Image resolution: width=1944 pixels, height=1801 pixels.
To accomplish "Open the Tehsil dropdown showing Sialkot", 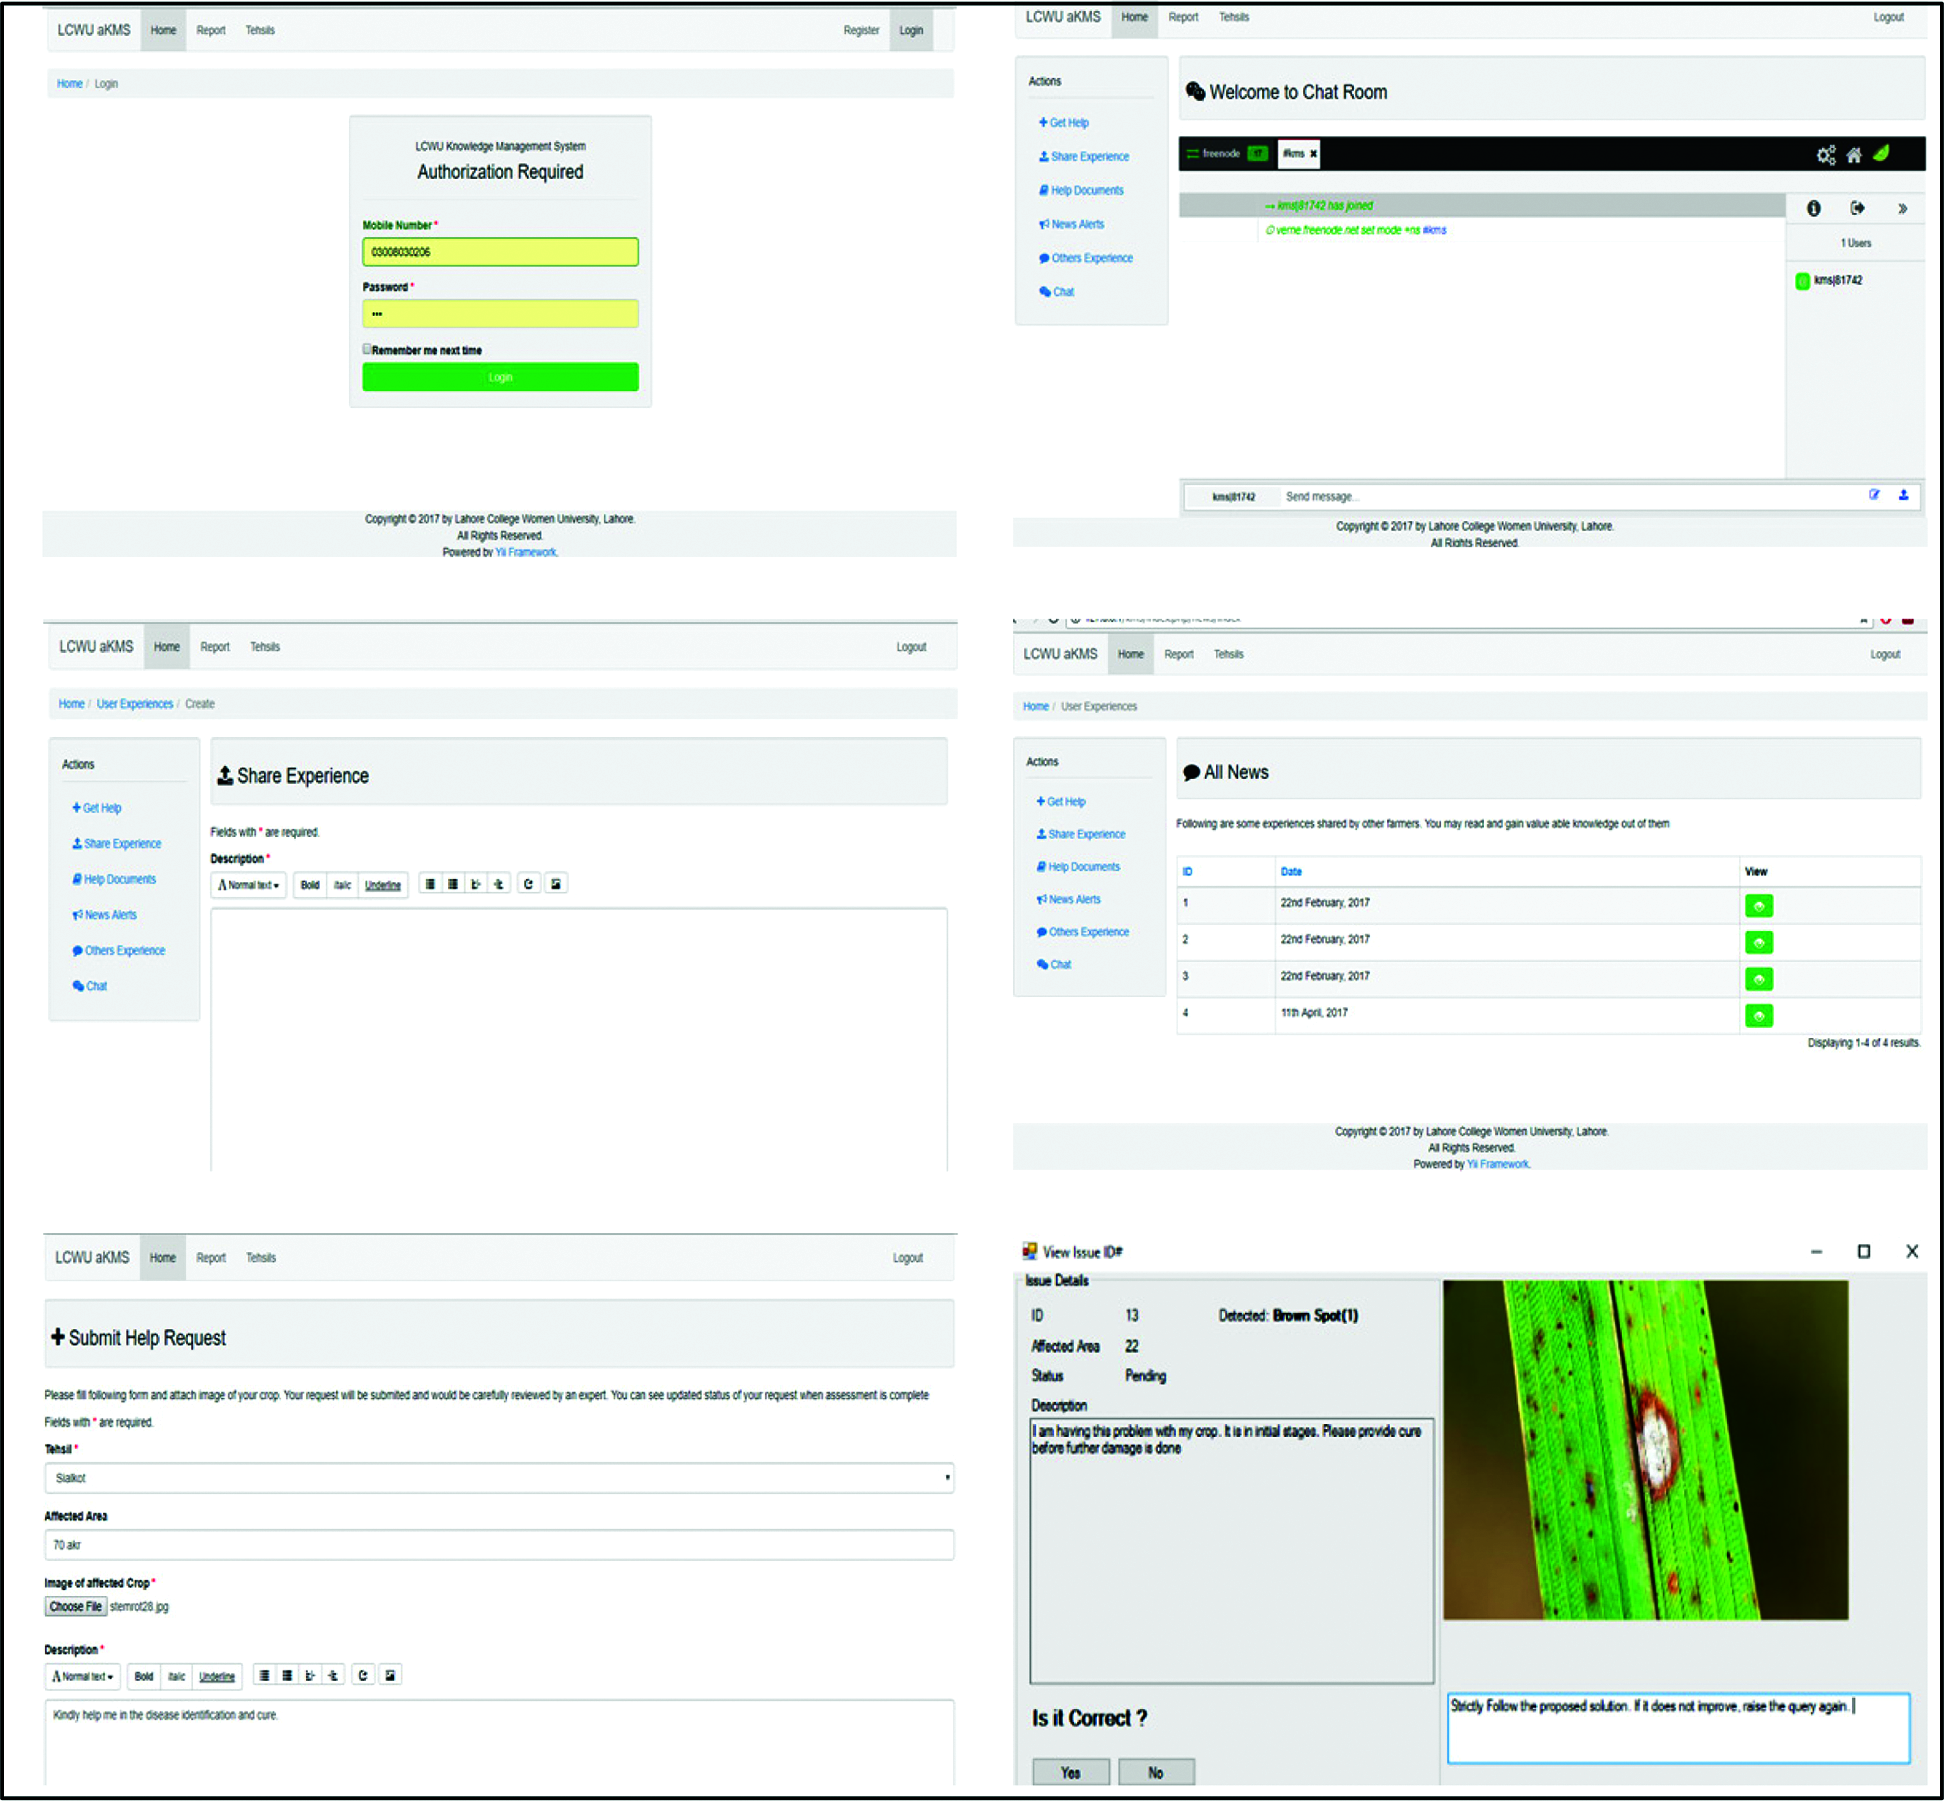I will click(499, 1477).
